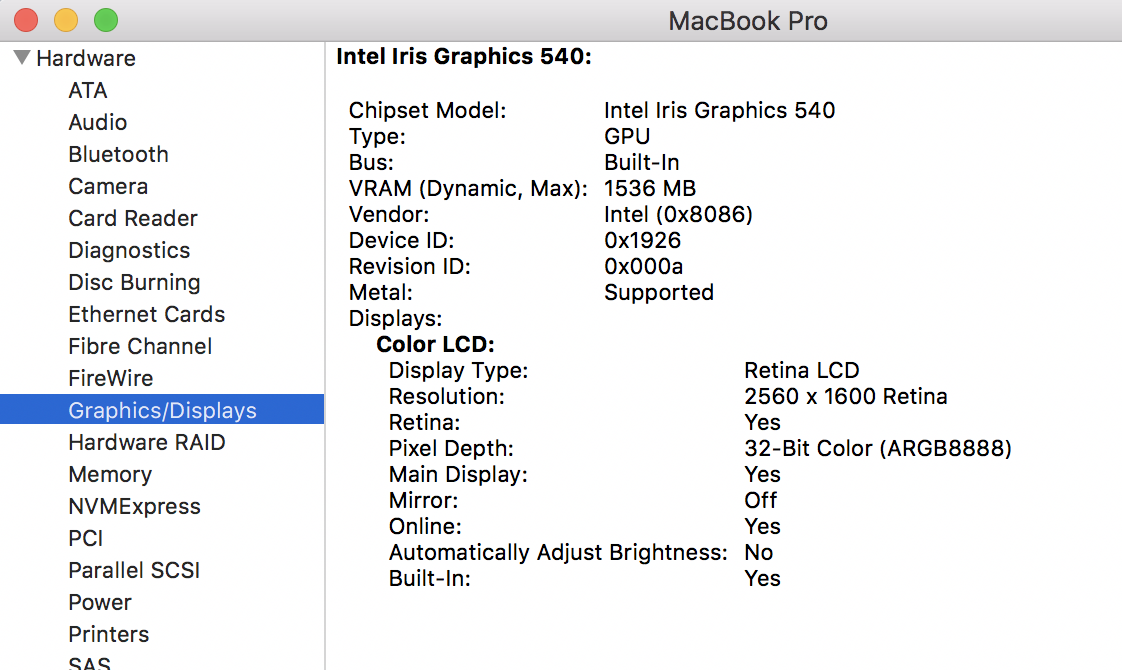Open the Camera hardware entry
This screenshot has width=1122, height=670.
point(108,186)
